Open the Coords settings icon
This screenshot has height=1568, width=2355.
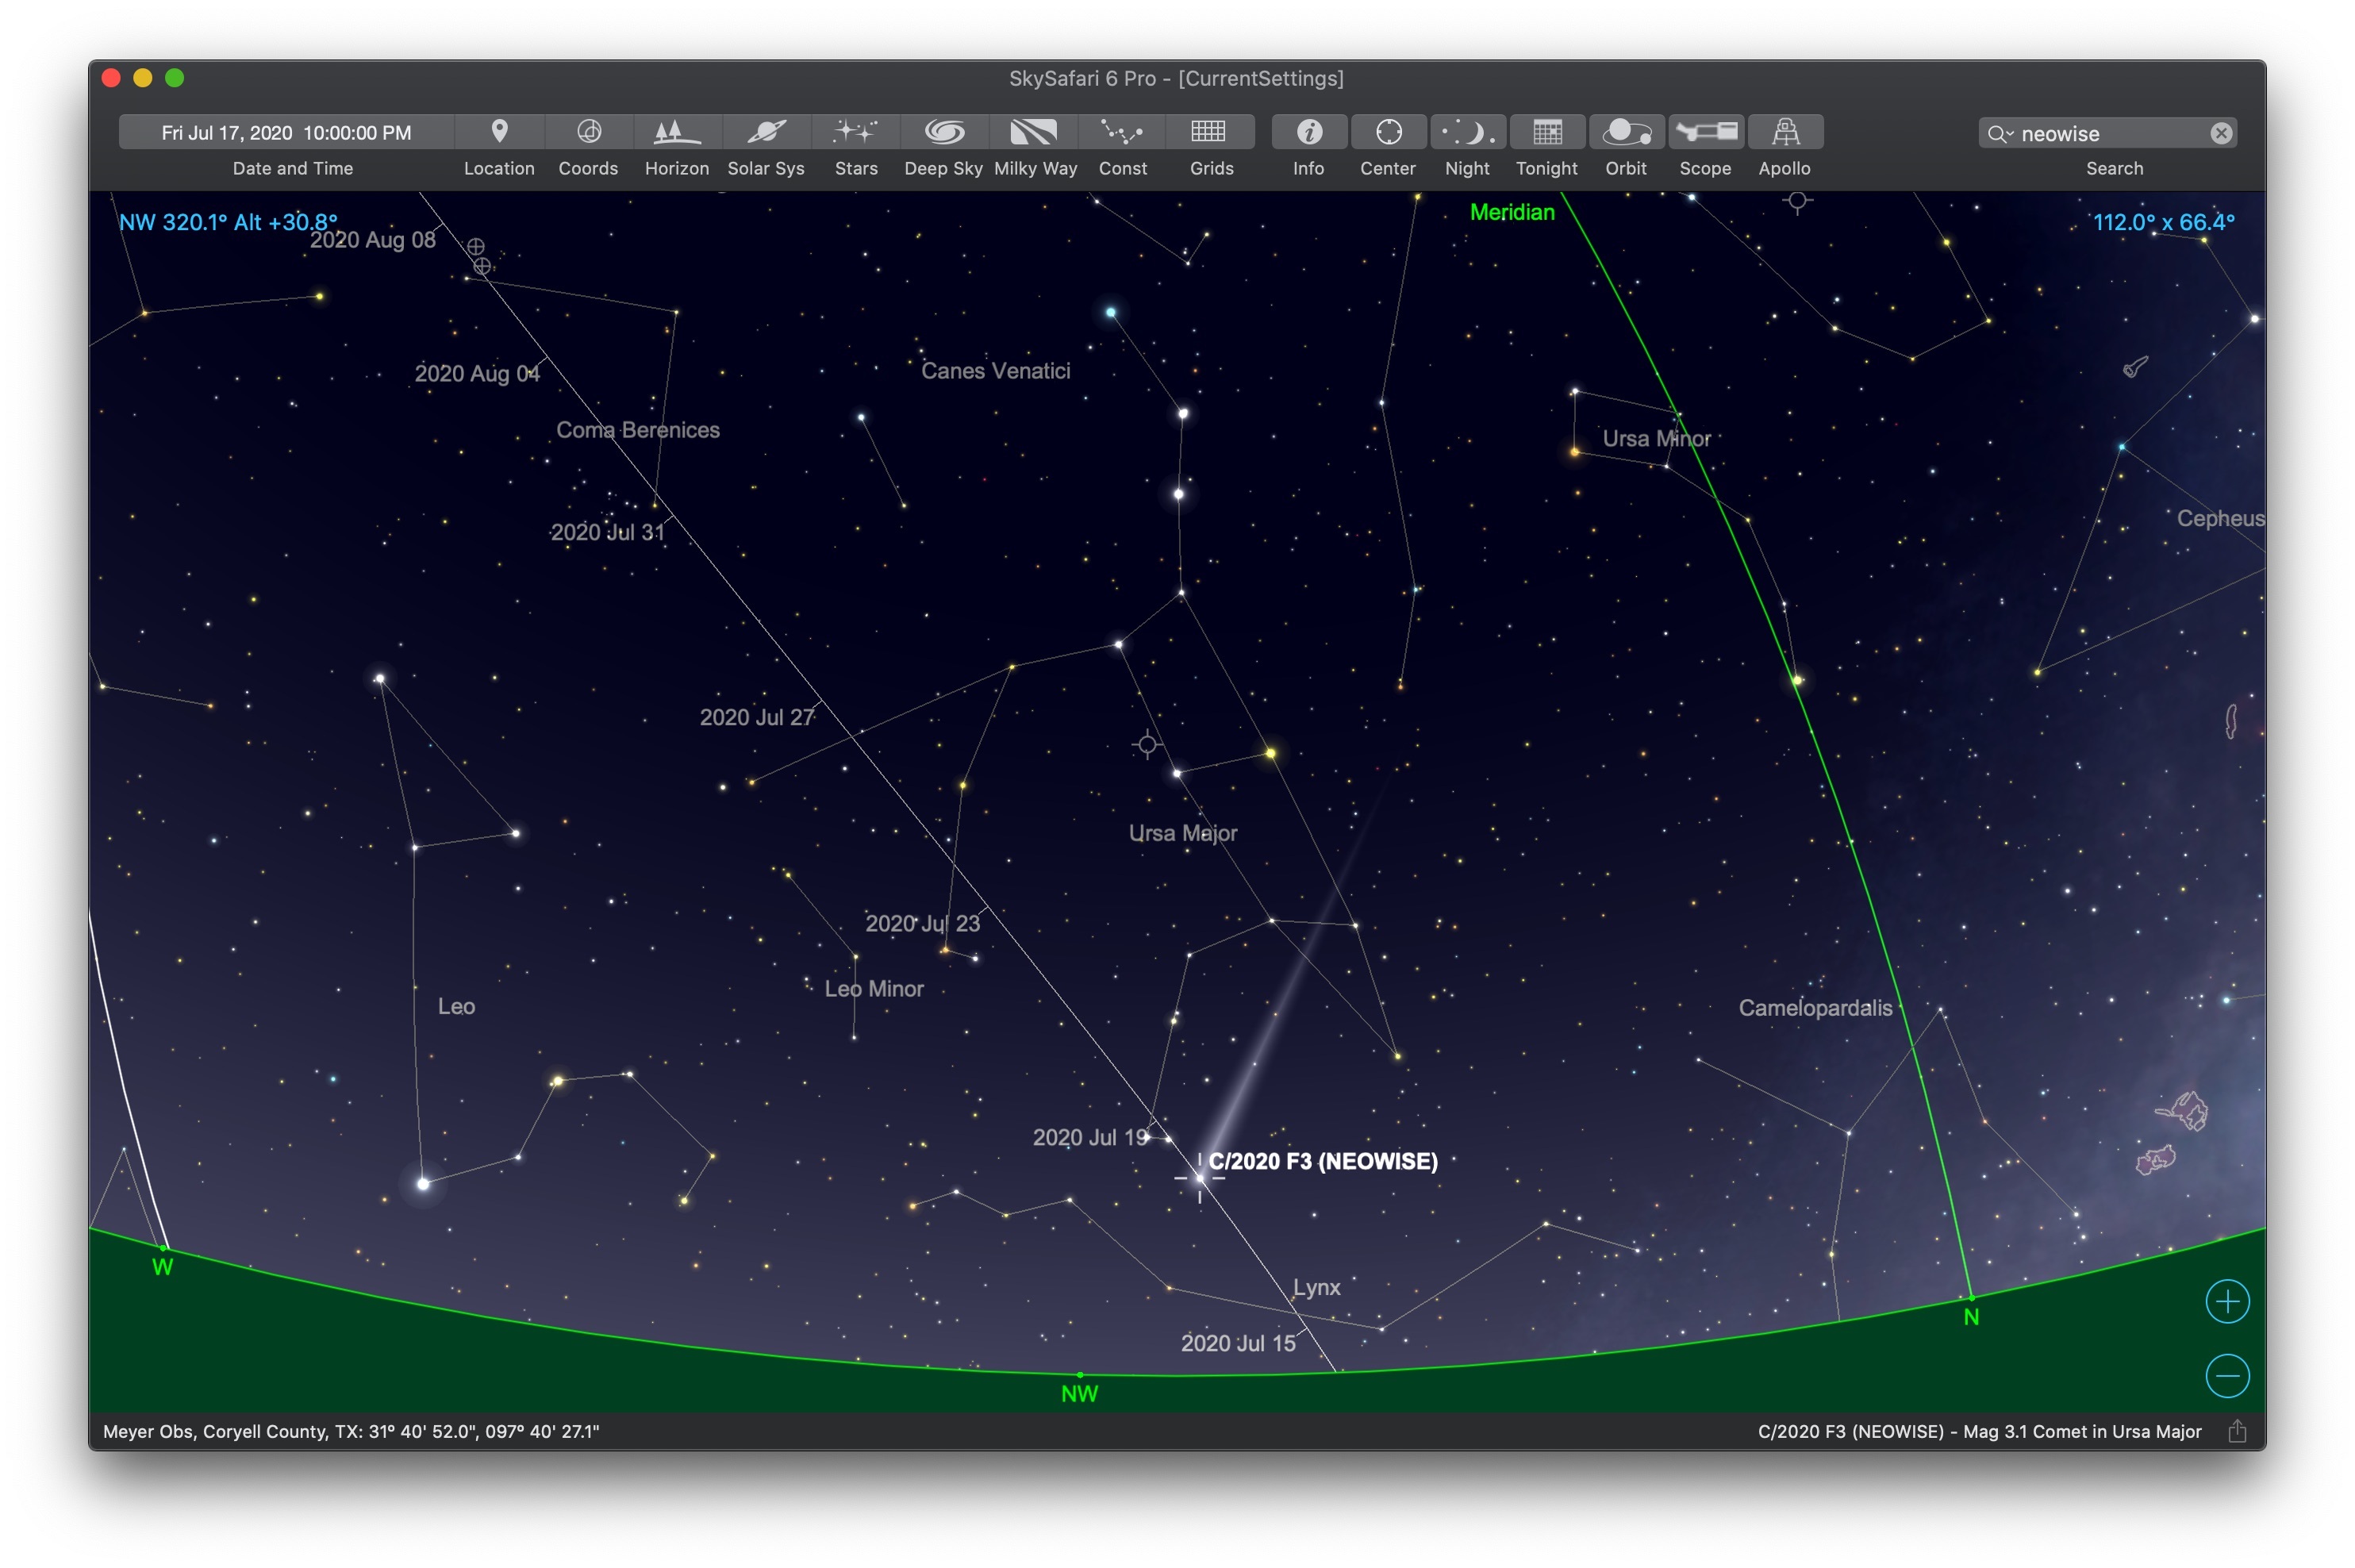coord(588,132)
